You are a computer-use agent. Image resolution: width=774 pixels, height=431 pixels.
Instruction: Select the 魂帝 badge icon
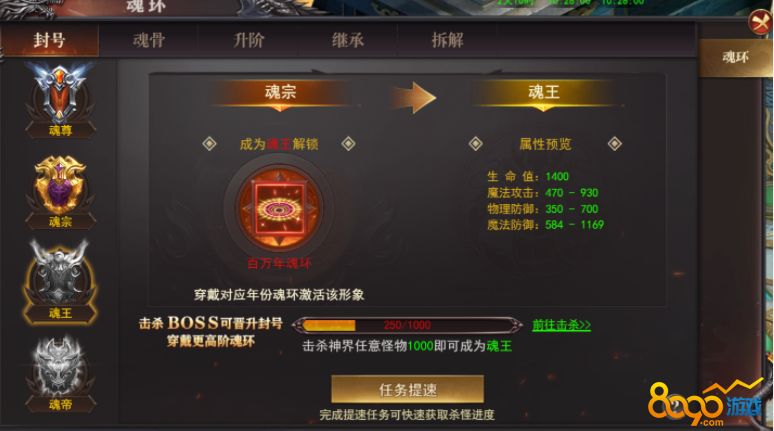click(x=60, y=374)
